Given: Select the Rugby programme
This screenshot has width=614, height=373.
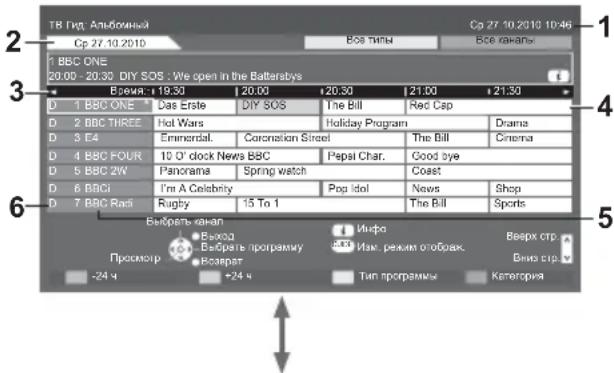Looking at the screenshot, I should pyautogui.click(x=195, y=205).
